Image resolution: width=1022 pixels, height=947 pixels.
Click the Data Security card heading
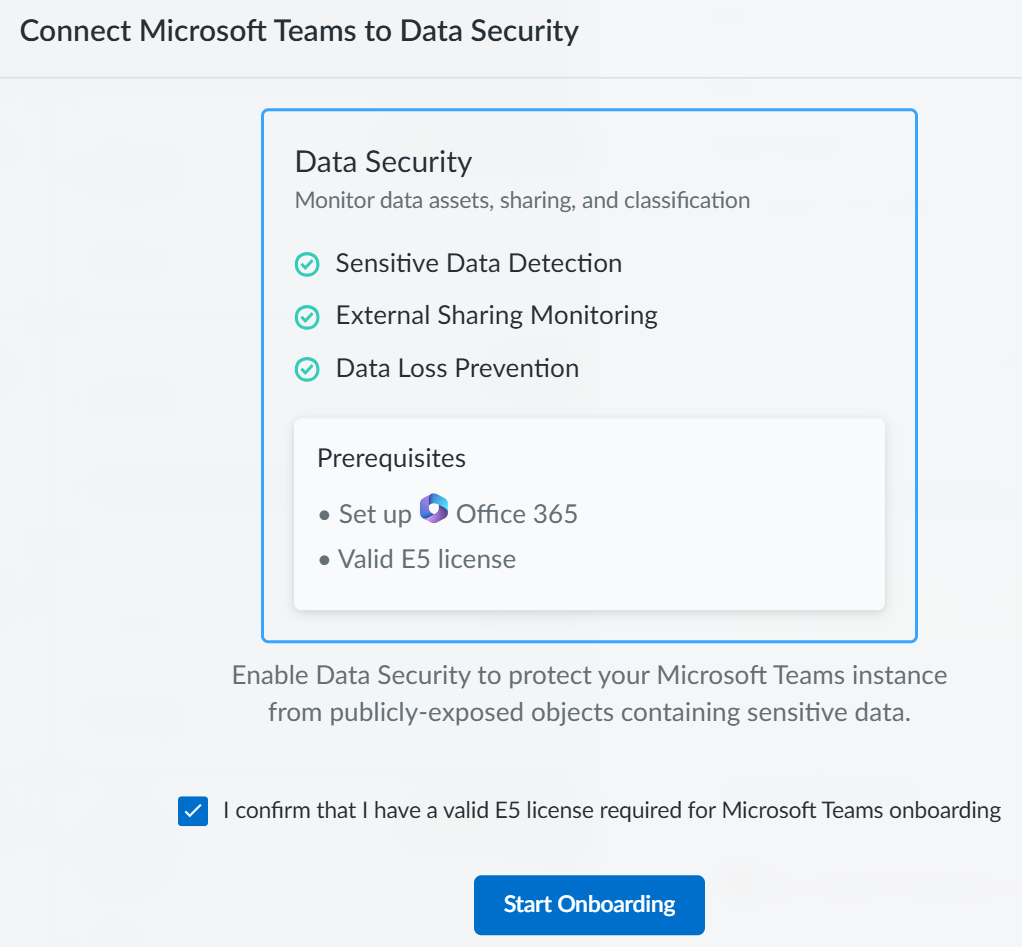[383, 162]
